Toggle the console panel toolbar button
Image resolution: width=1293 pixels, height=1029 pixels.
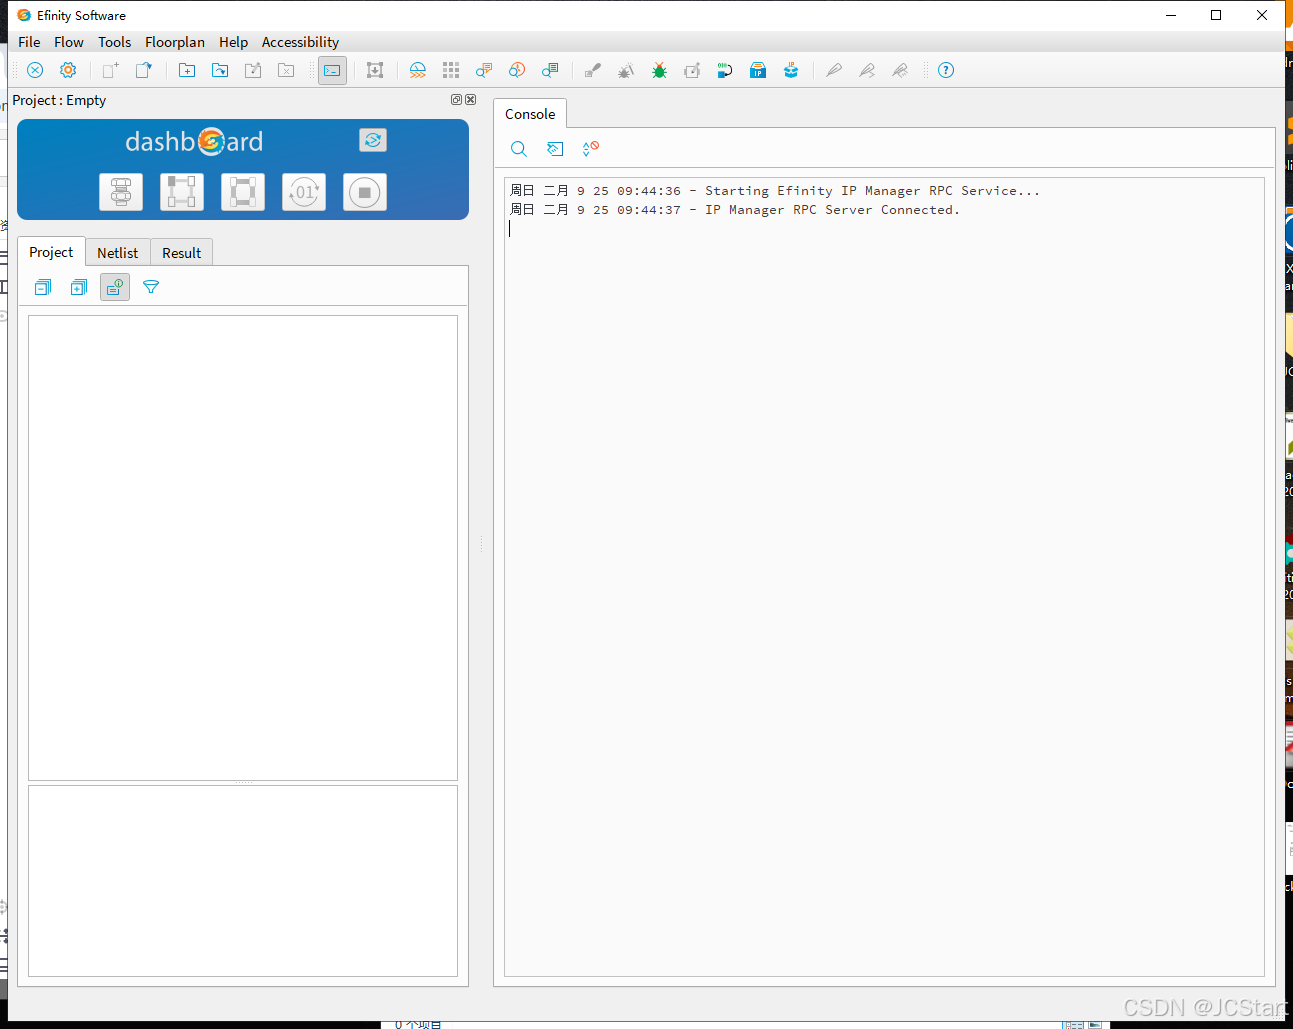coord(332,70)
